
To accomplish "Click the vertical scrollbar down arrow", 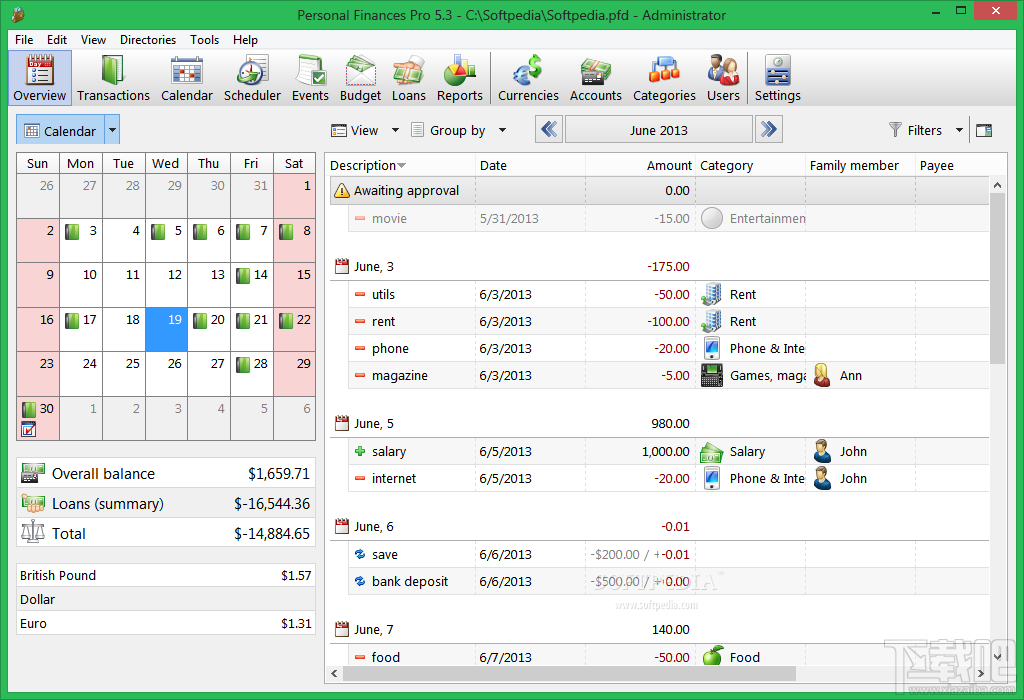I will 997,657.
